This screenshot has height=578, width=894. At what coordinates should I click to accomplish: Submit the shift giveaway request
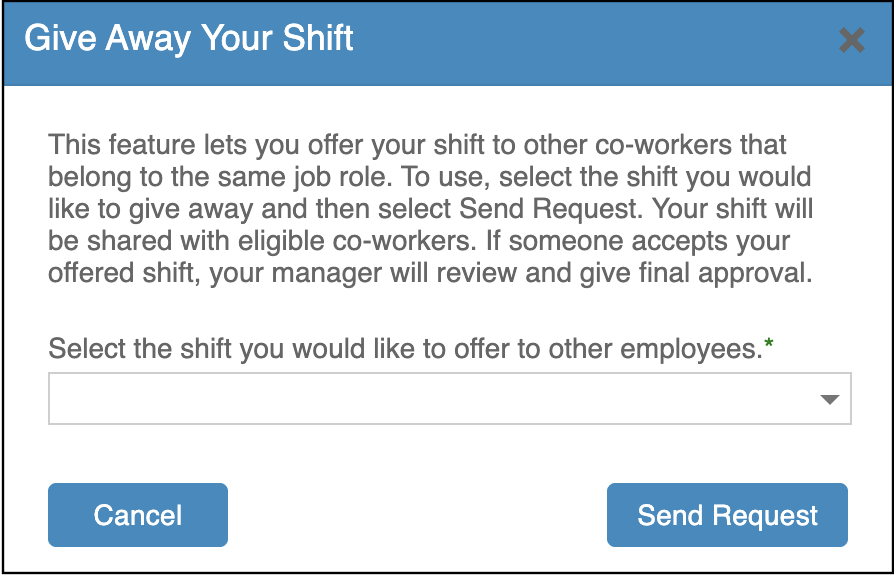pos(727,515)
